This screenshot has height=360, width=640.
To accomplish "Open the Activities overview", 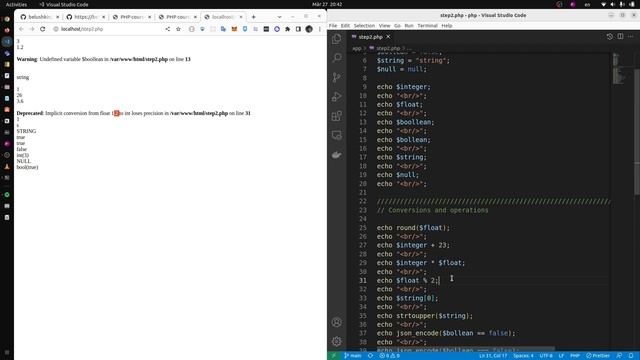I will pyautogui.click(x=16, y=4).
